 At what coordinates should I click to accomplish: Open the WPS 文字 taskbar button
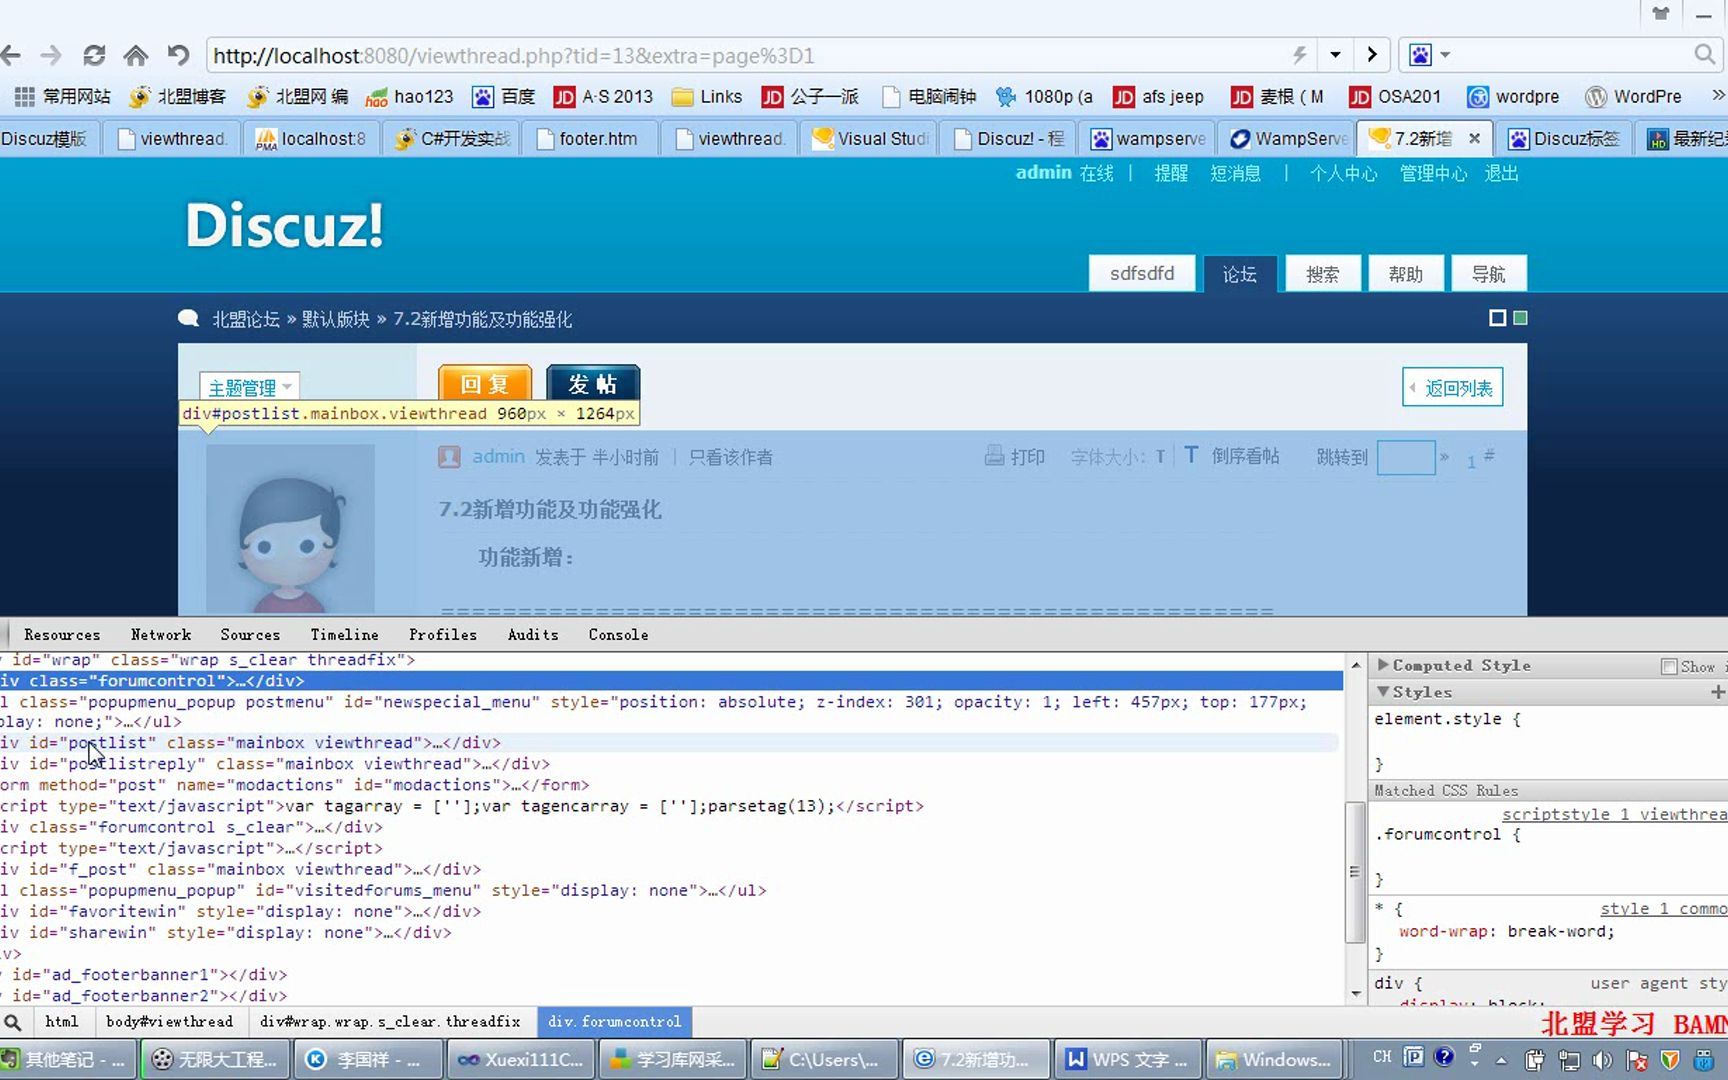point(1127,1059)
